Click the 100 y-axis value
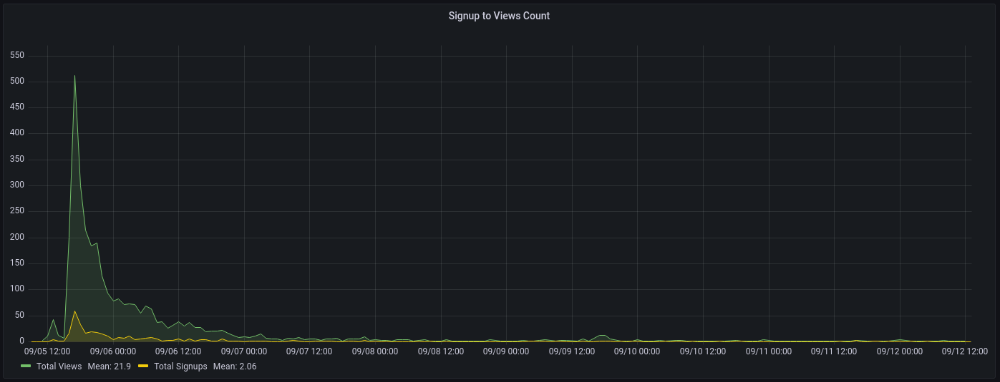The height and width of the screenshot is (382, 1000). 18,290
